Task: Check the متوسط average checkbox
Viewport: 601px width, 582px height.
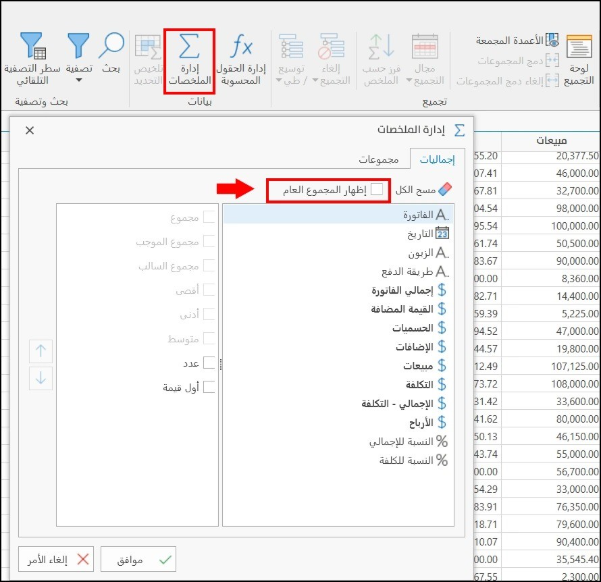Action: [209, 339]
